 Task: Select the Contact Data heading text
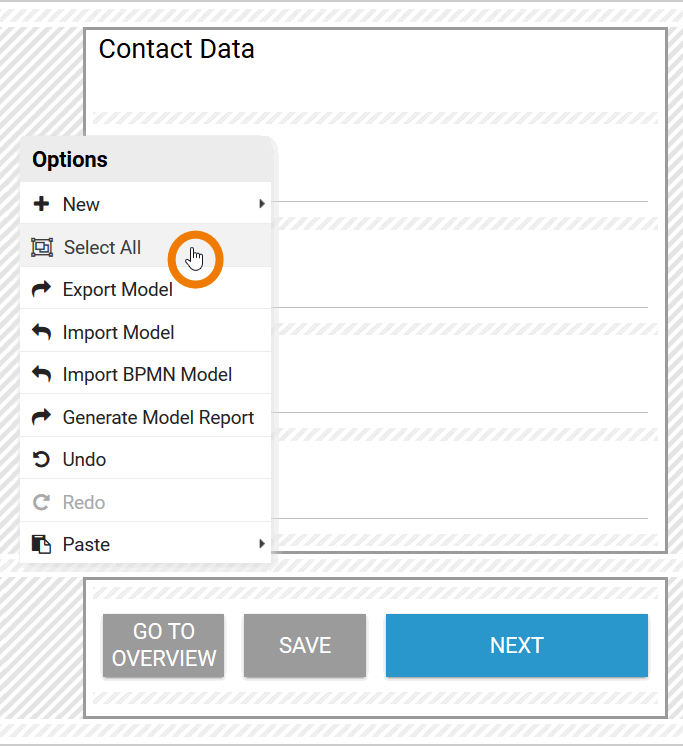(176, 49)
